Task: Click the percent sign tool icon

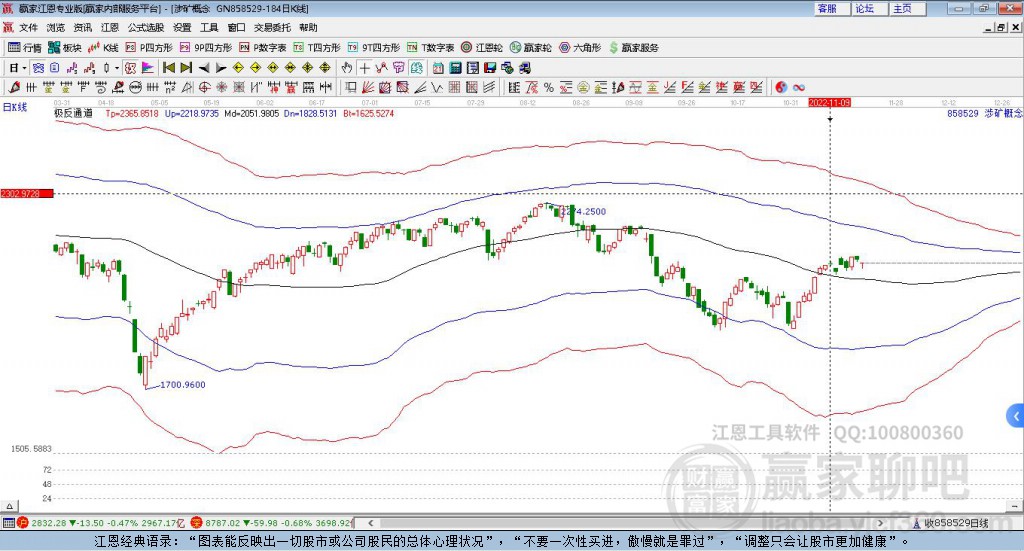Action: pyautogui.click(x=549, y=87)
